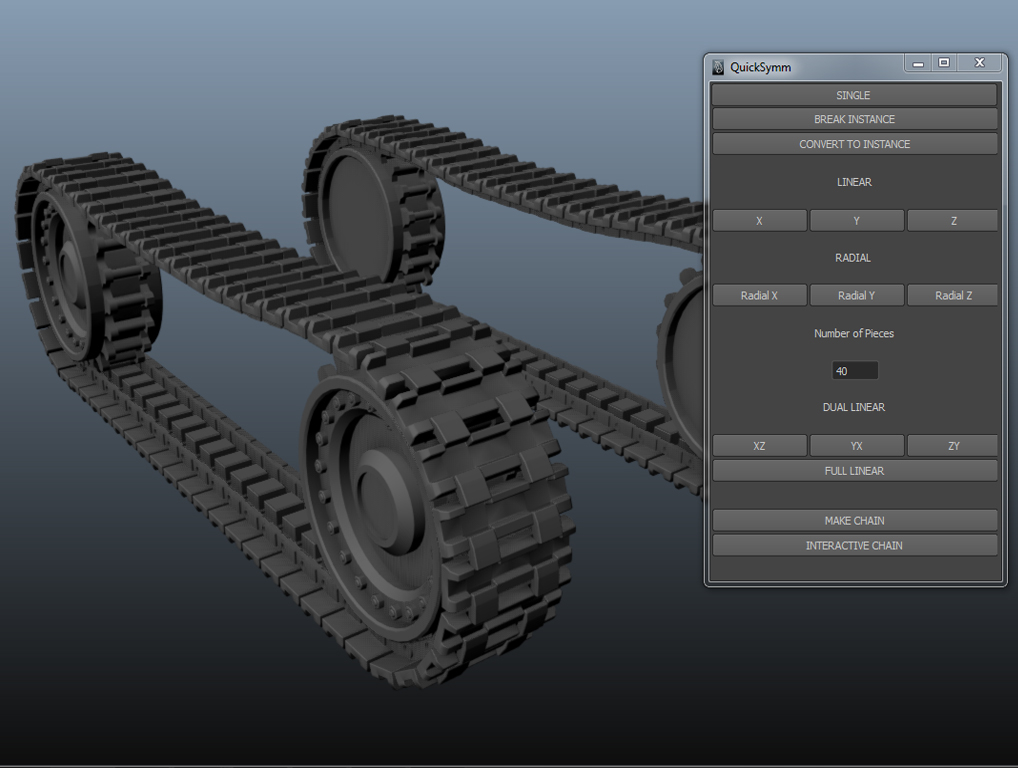The image size is (1018, 768).
Task: Execute MAKE CHAIN command
Action: point(854,519)
